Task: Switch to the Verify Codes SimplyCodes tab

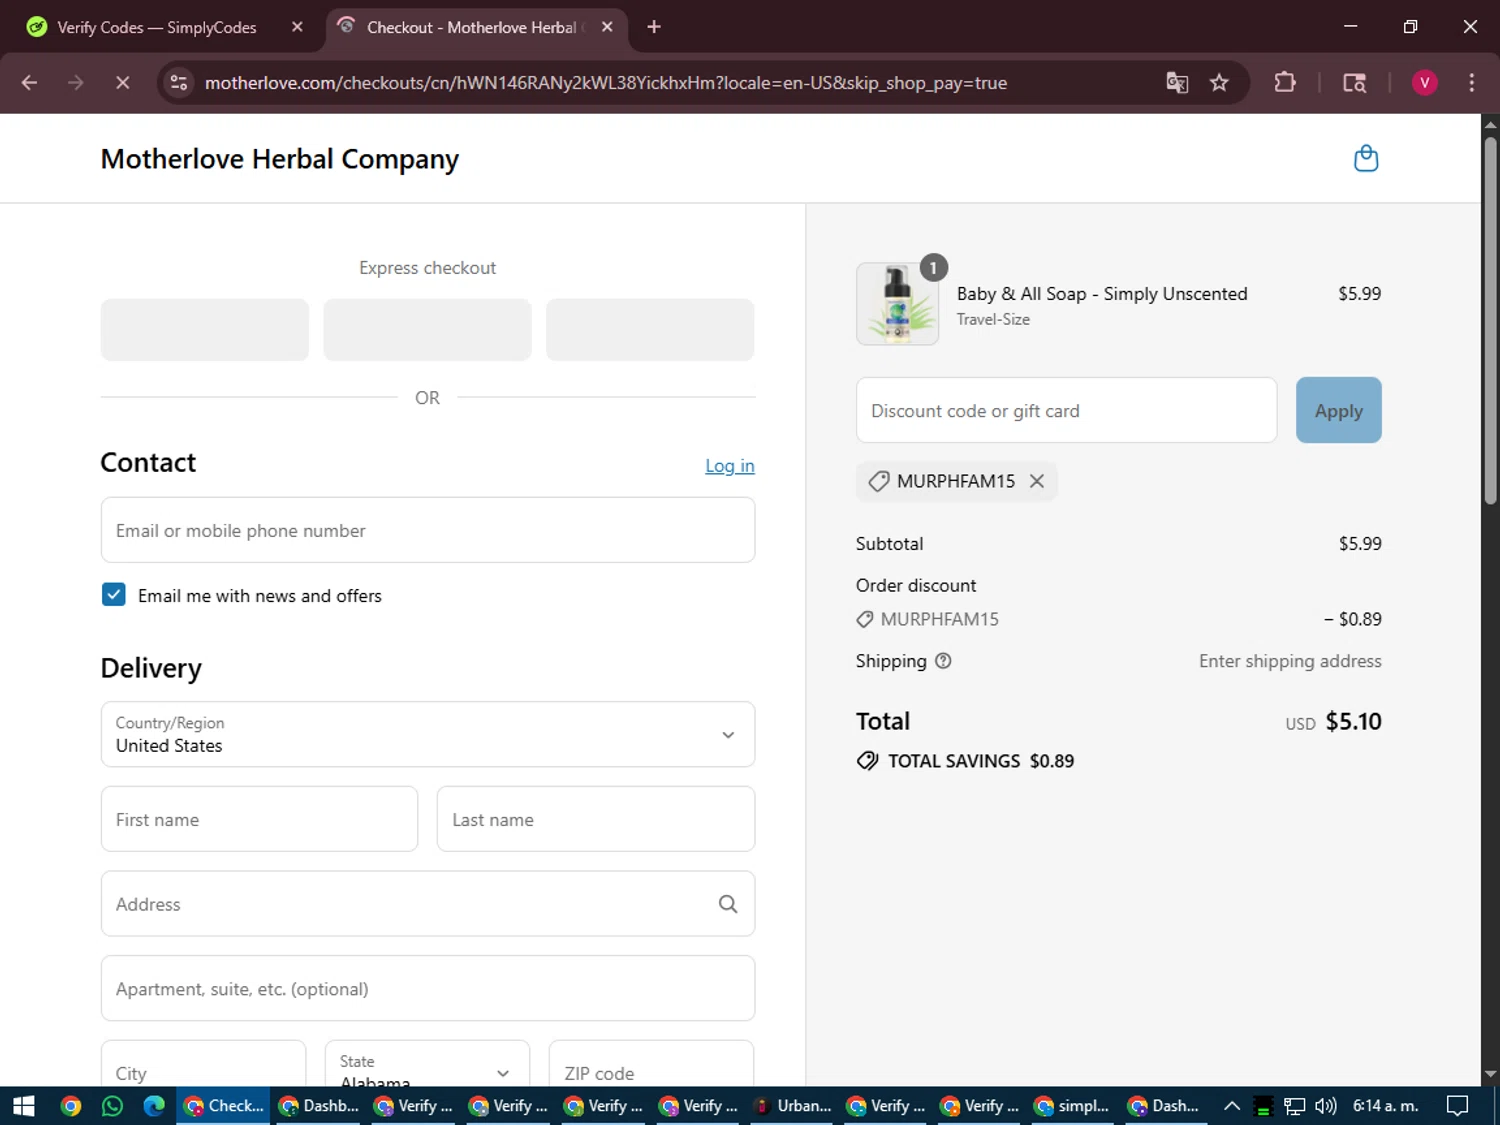Action: pyautogui.click(x=157, y=27)
